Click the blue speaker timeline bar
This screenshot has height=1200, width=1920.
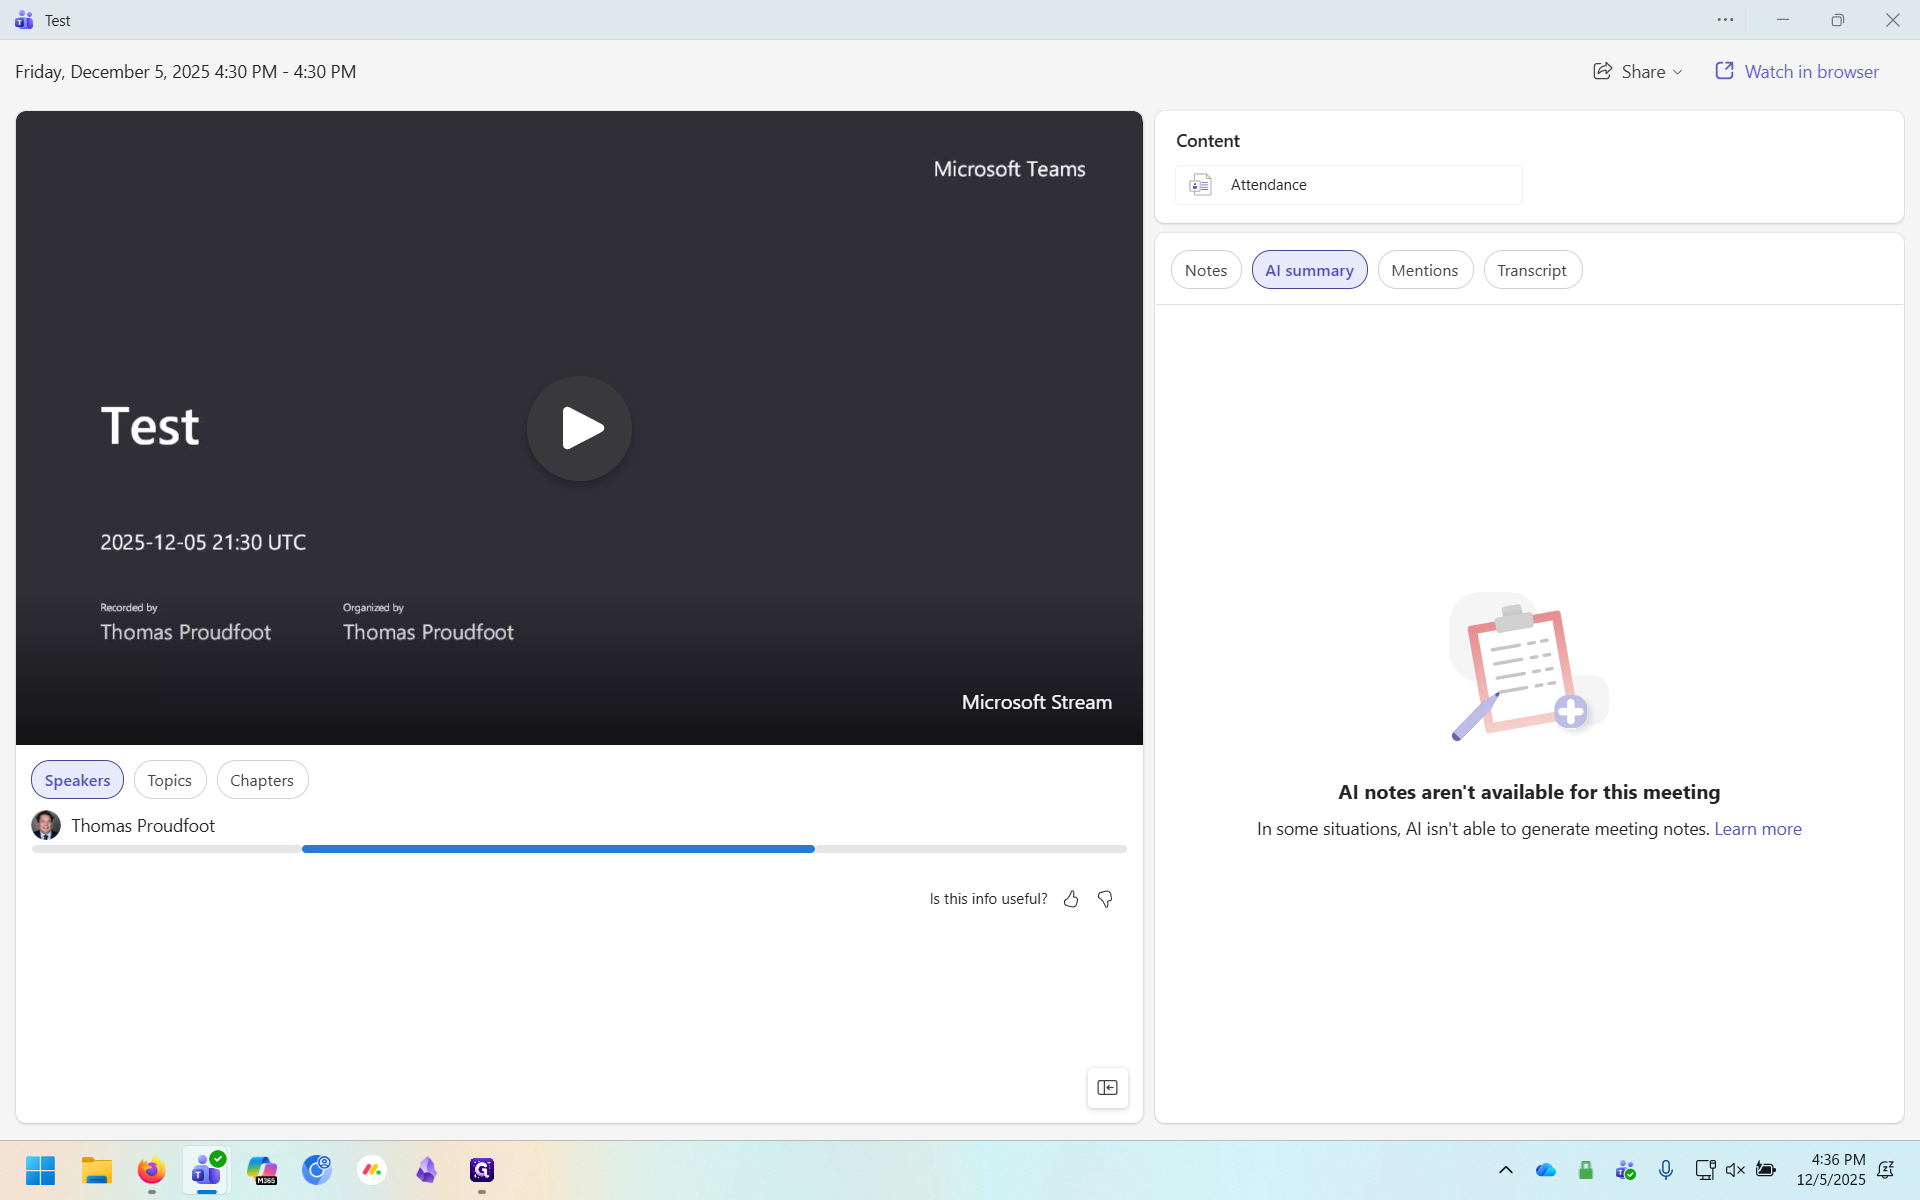558,849
